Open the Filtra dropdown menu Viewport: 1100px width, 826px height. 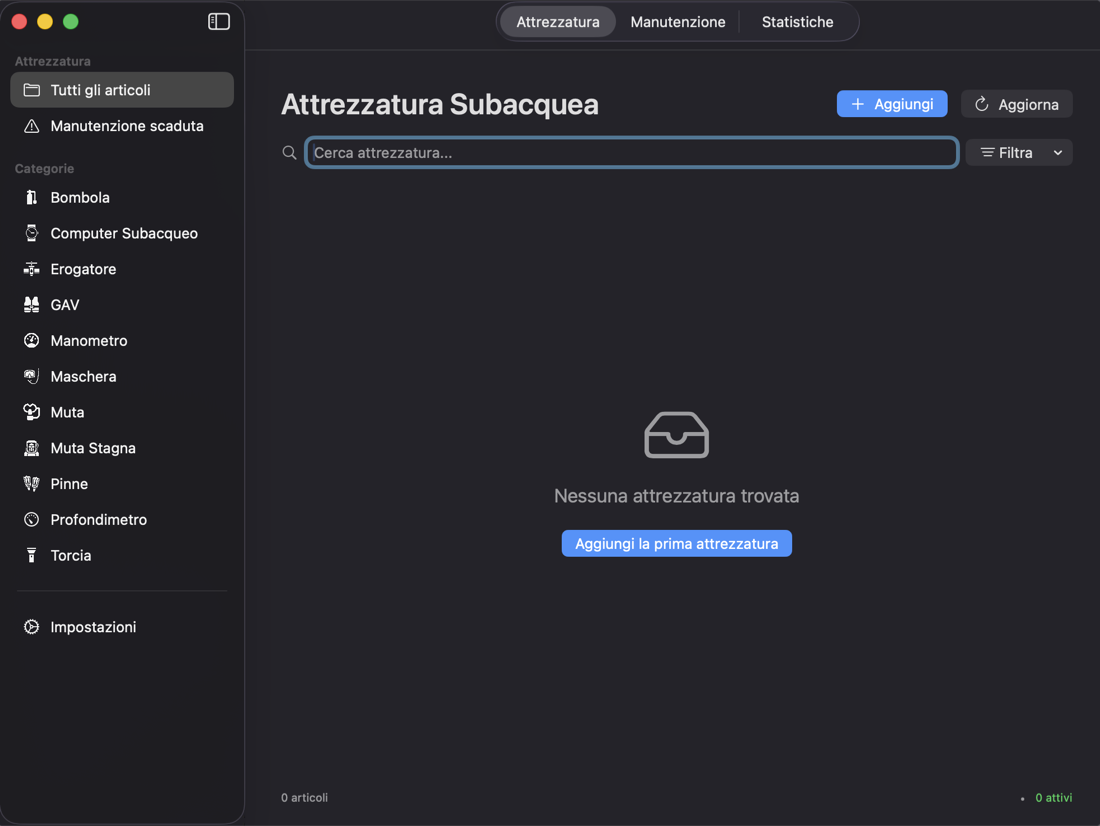(1019, 153)
